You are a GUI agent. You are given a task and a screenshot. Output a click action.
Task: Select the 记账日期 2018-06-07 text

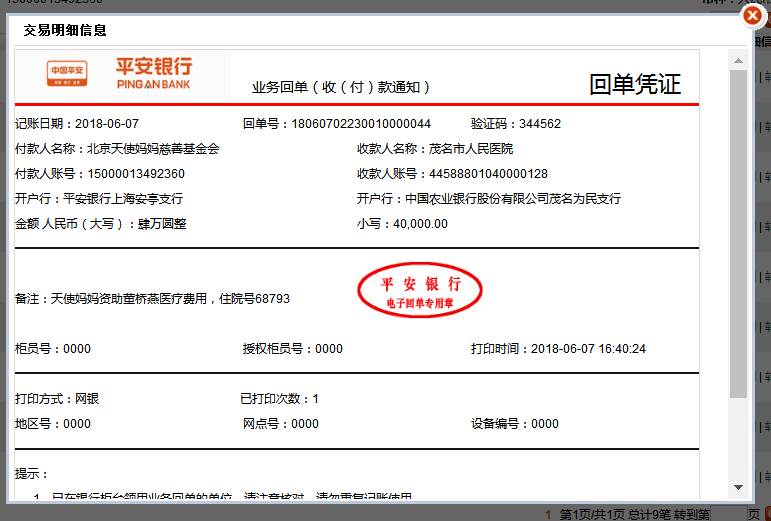tap(77, 123)
